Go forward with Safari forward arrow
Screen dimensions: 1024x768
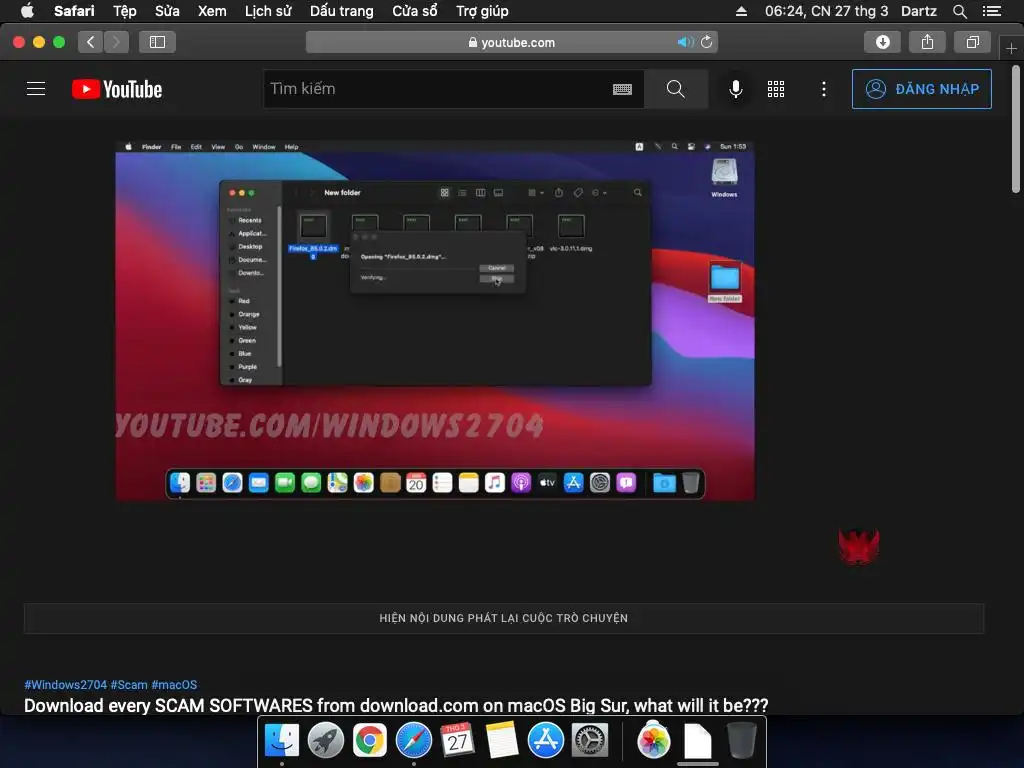116,42
